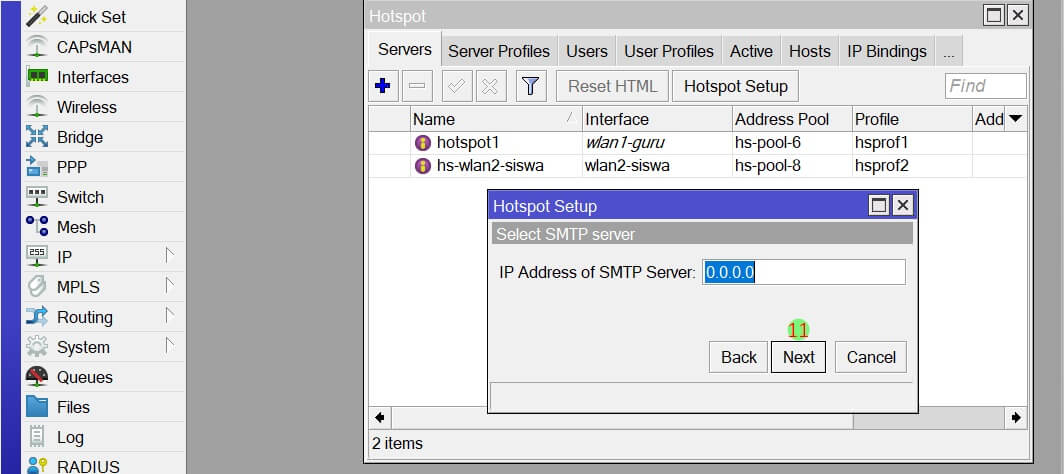
Task: Select the Bridge sidebar item
Action: 79,137
